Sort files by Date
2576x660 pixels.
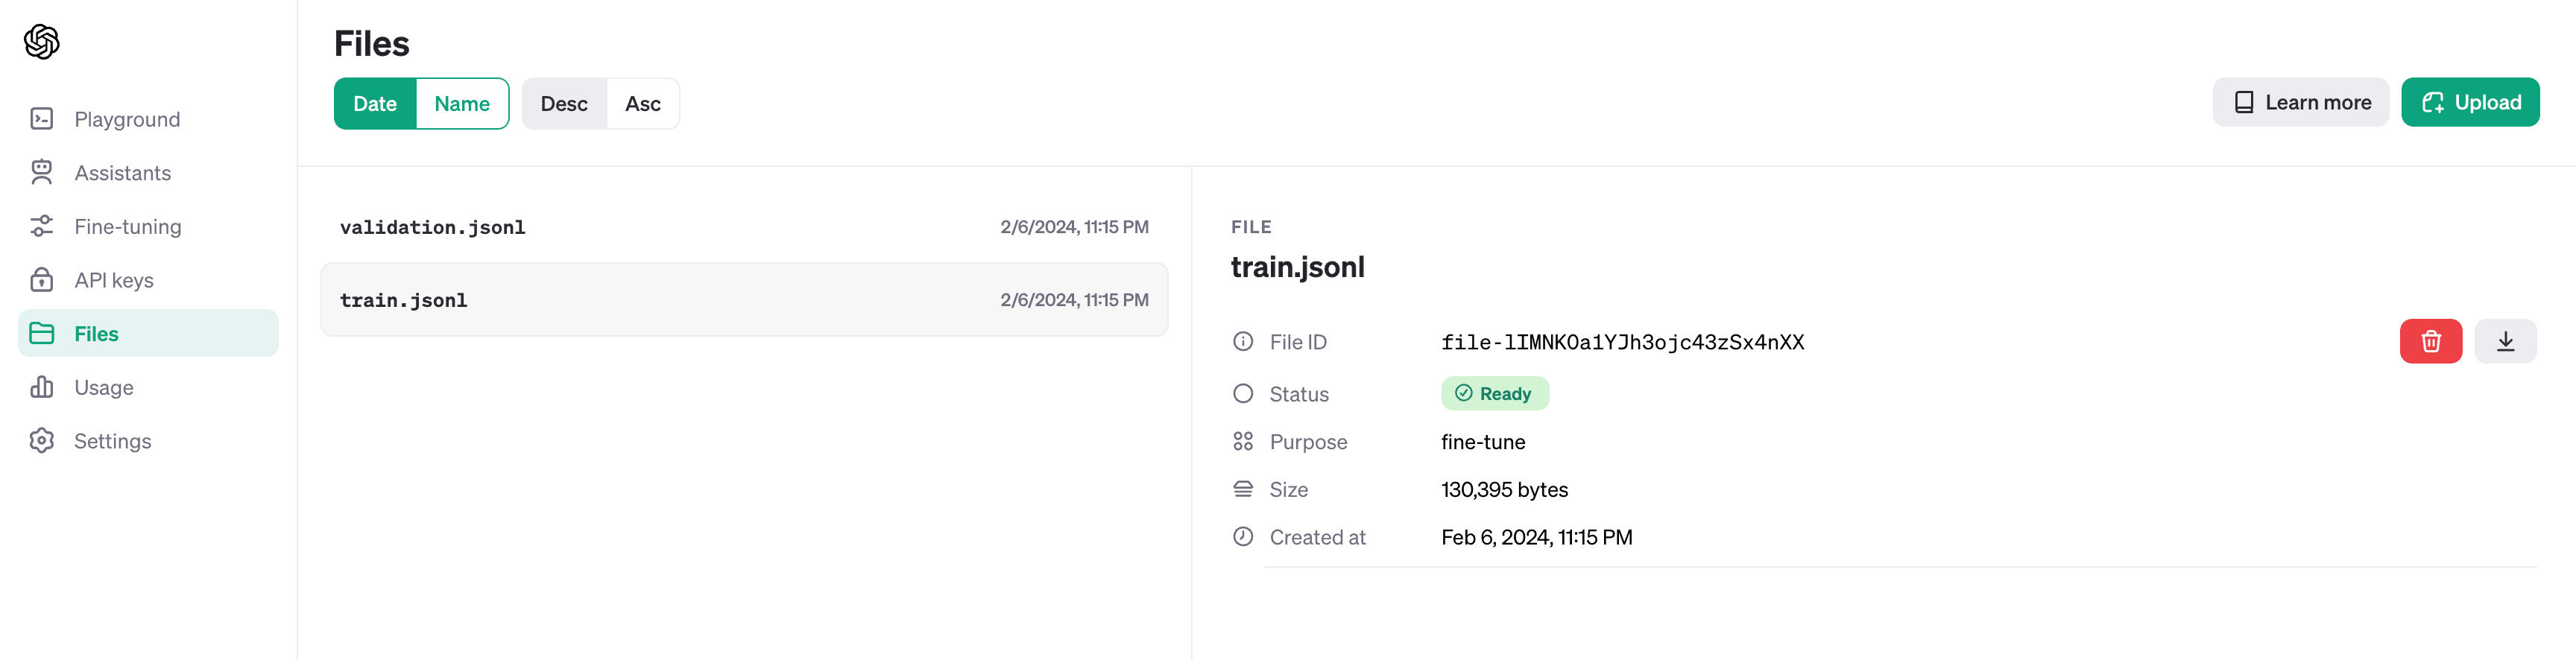(375, 104)
